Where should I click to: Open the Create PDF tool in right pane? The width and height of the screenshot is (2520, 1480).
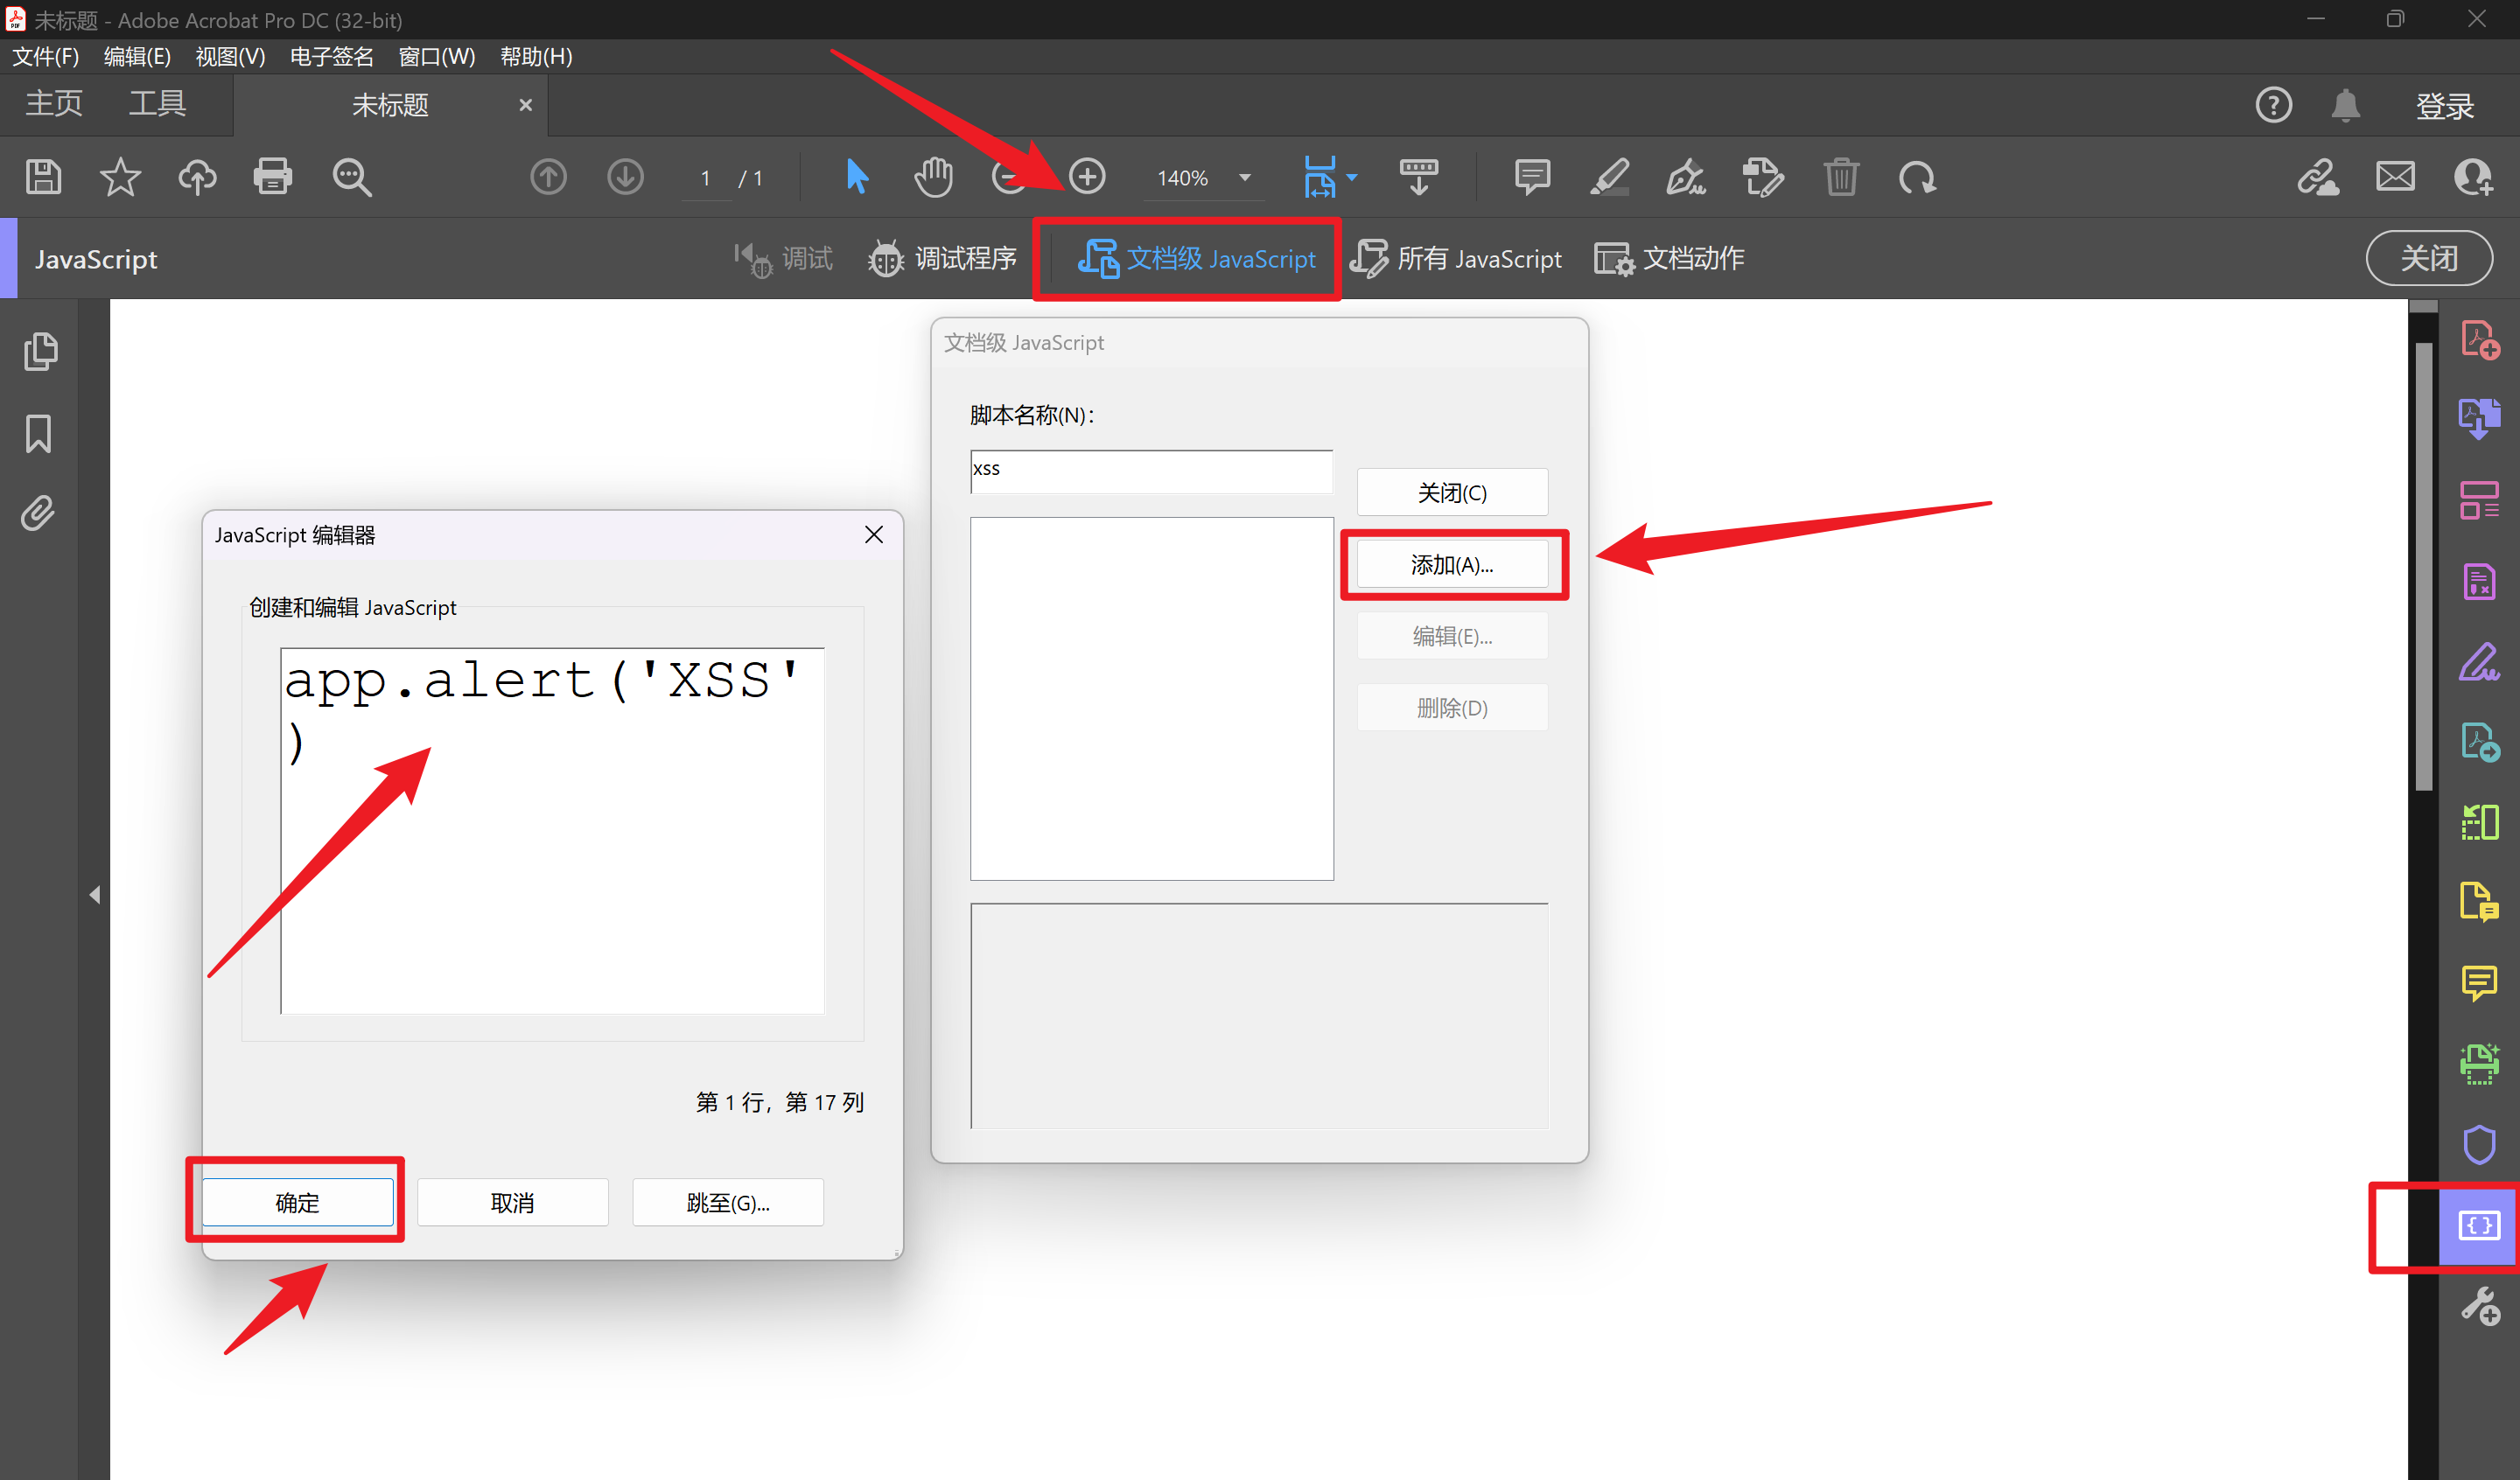click(2479, 340)
